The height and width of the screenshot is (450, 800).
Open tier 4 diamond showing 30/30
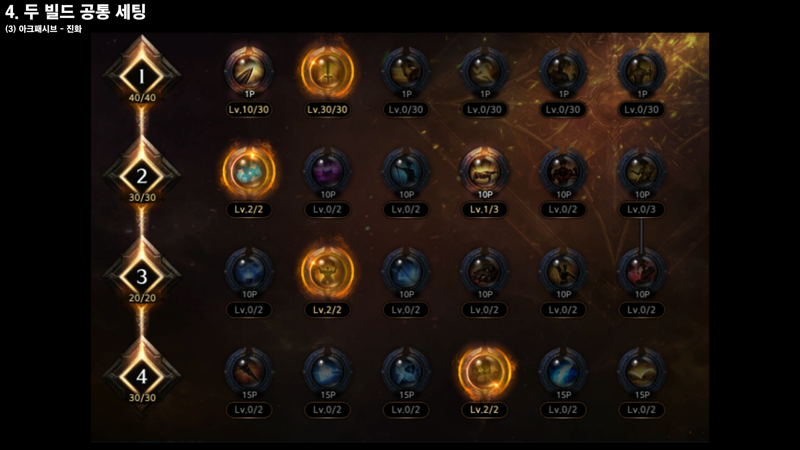(142, 377)
